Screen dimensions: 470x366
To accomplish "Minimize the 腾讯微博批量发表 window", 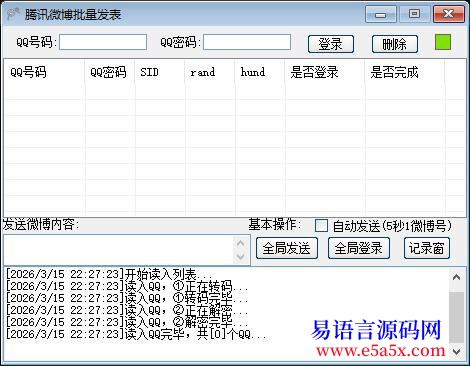I will coord(381,14).
